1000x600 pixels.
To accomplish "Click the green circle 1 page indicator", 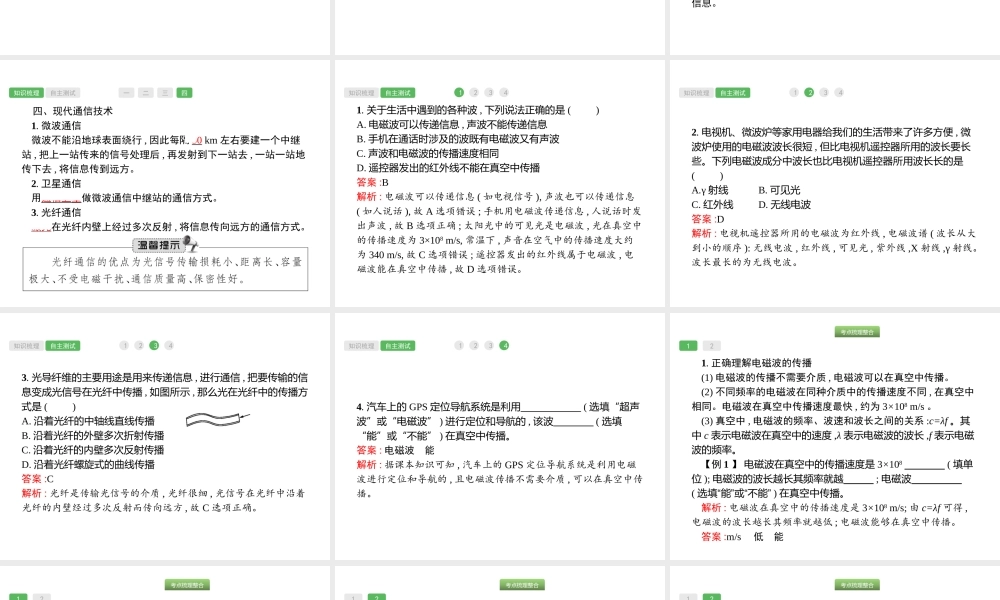I will pyautogui.click(x=460, y=92).
